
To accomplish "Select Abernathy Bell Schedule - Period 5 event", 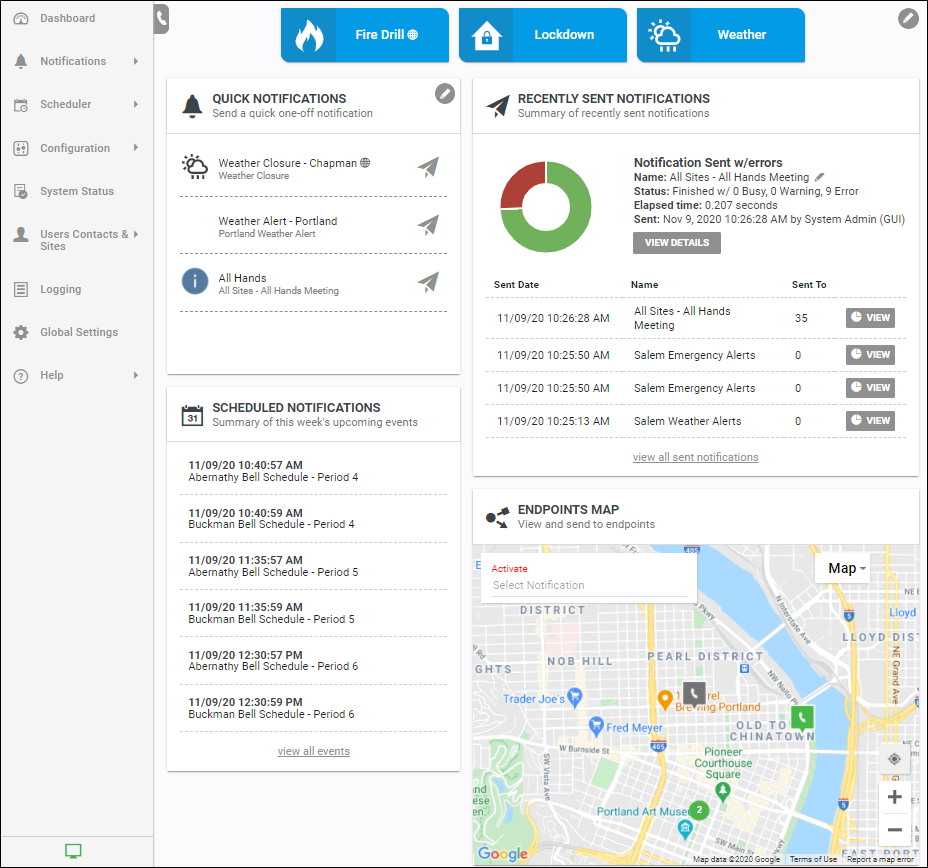I will [314, 566].
